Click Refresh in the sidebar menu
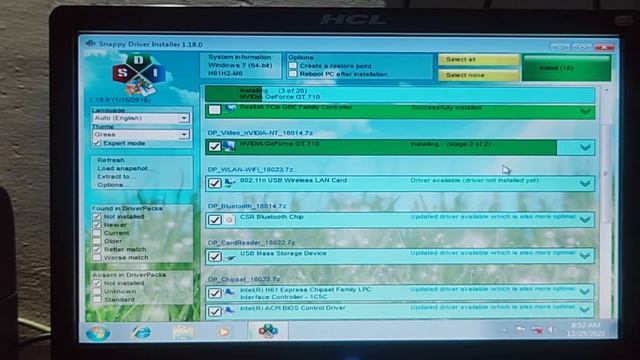 tap(111, 160)
